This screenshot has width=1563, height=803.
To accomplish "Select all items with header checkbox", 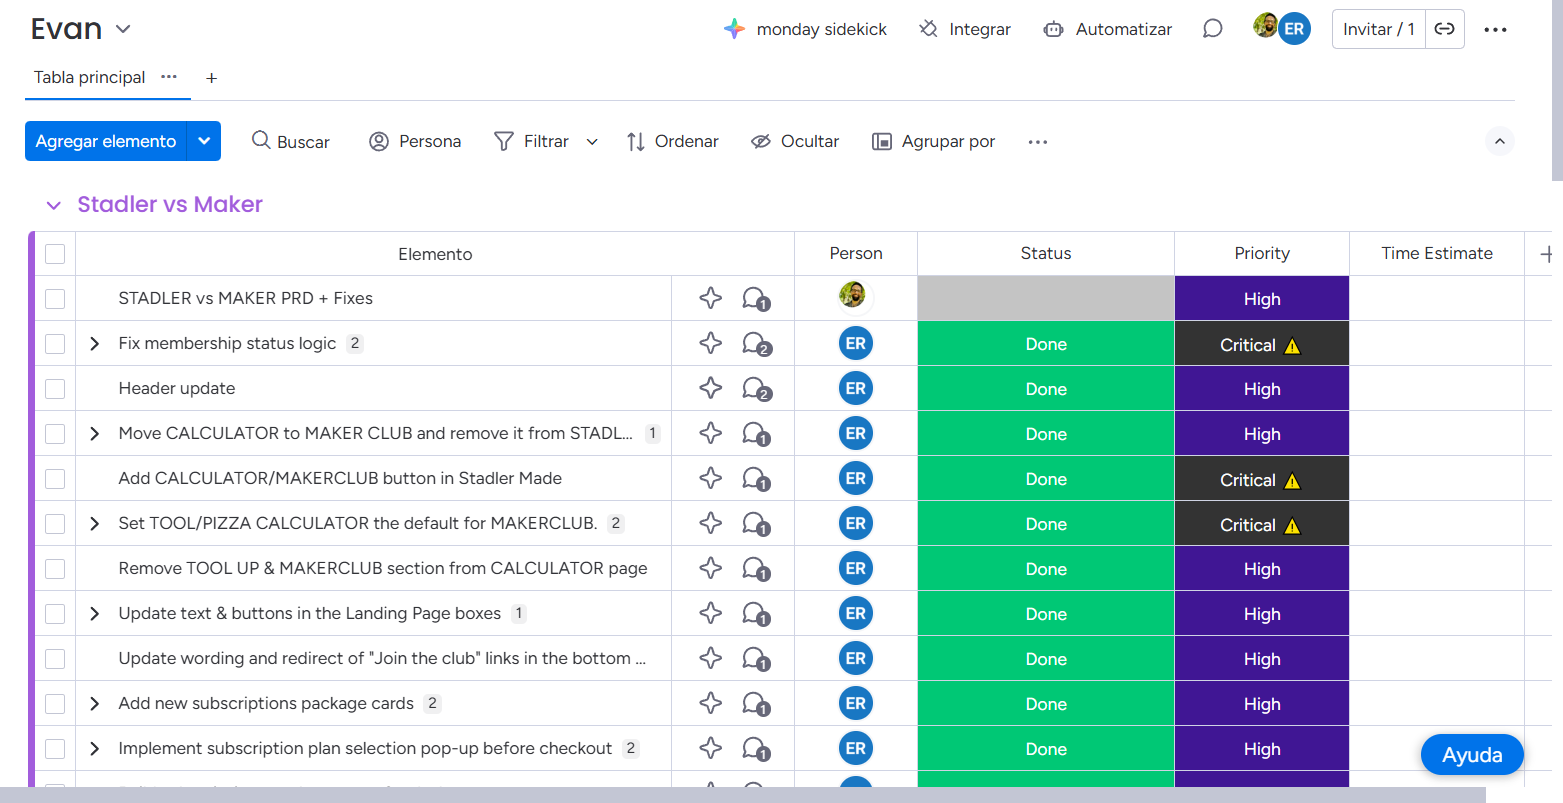I will (x=55, y=254).
